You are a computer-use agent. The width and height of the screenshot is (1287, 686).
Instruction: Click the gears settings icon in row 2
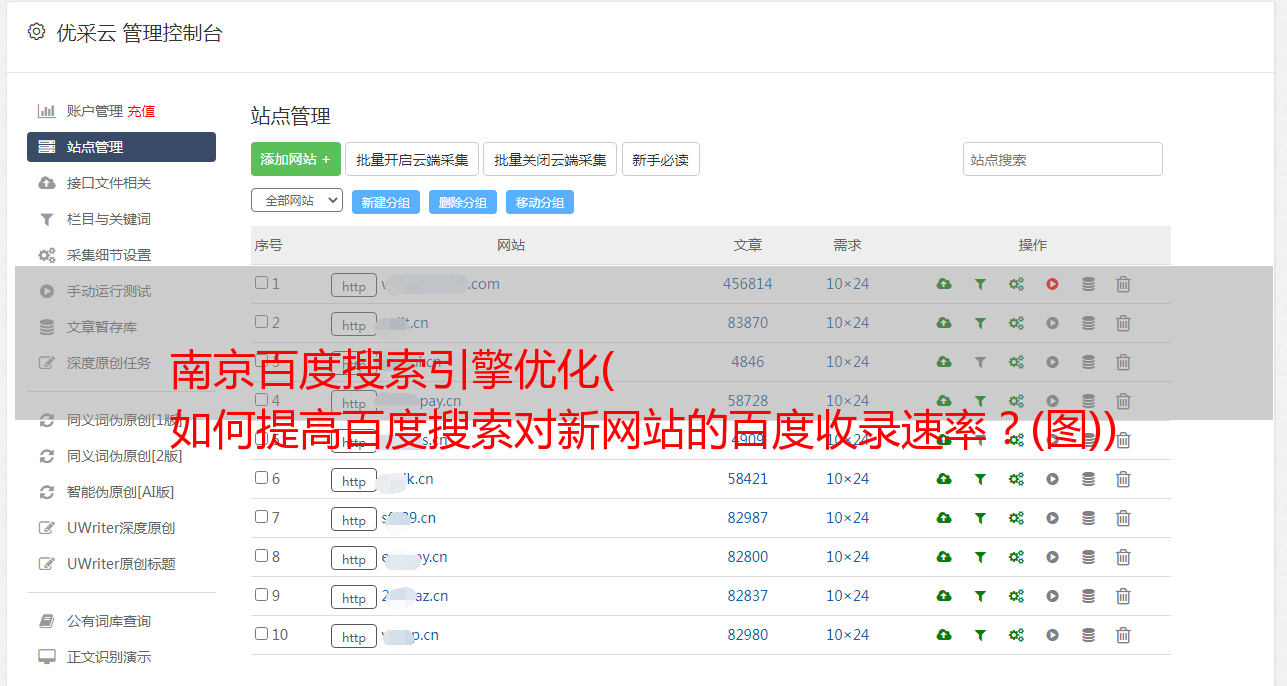(x=1016, y=323)
